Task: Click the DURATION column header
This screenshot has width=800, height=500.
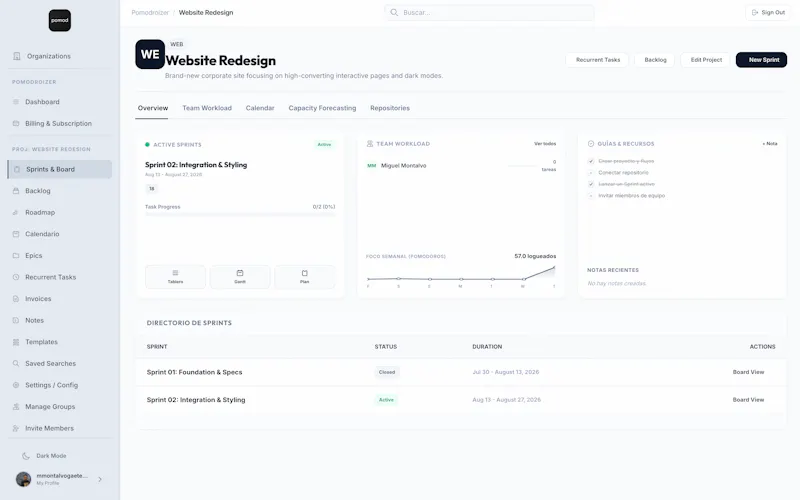Action: tap(487, 346)
